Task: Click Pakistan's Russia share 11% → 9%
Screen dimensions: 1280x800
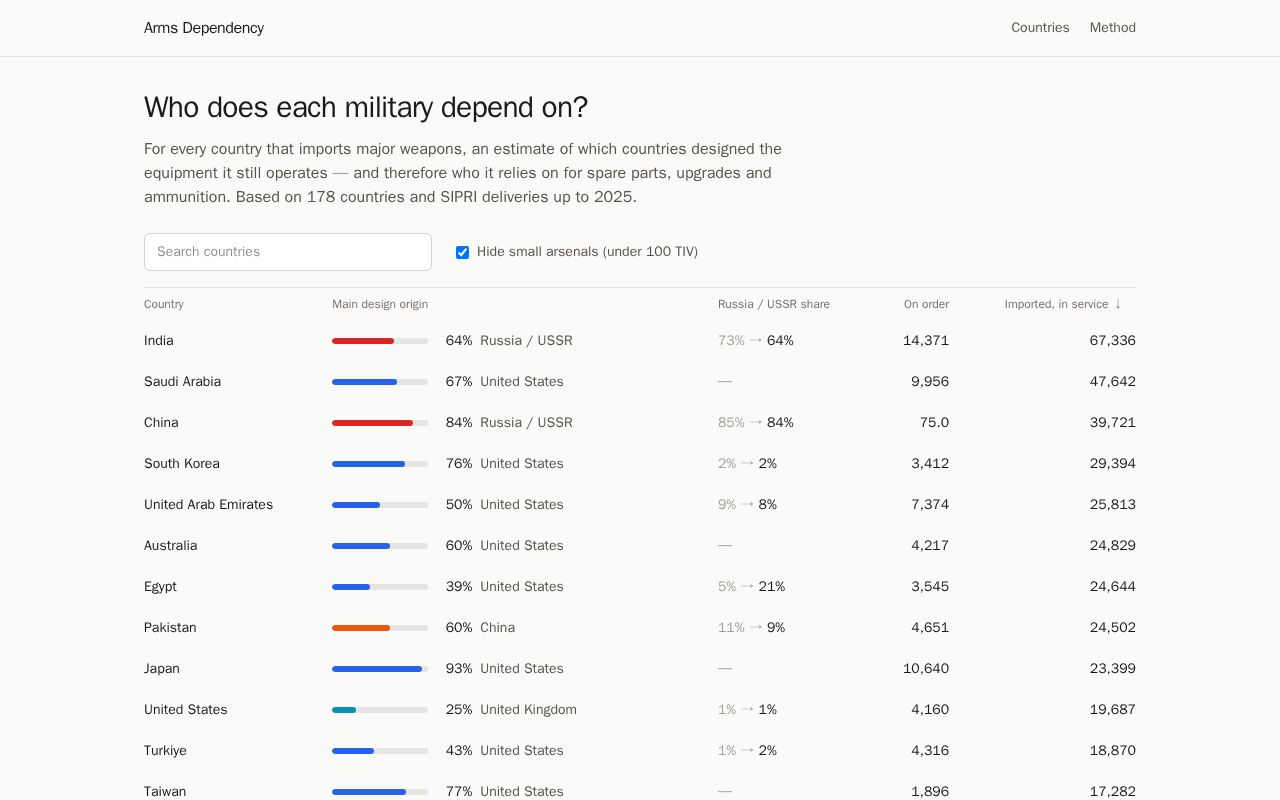Action: pyautogui.click(x=751, y=628)
